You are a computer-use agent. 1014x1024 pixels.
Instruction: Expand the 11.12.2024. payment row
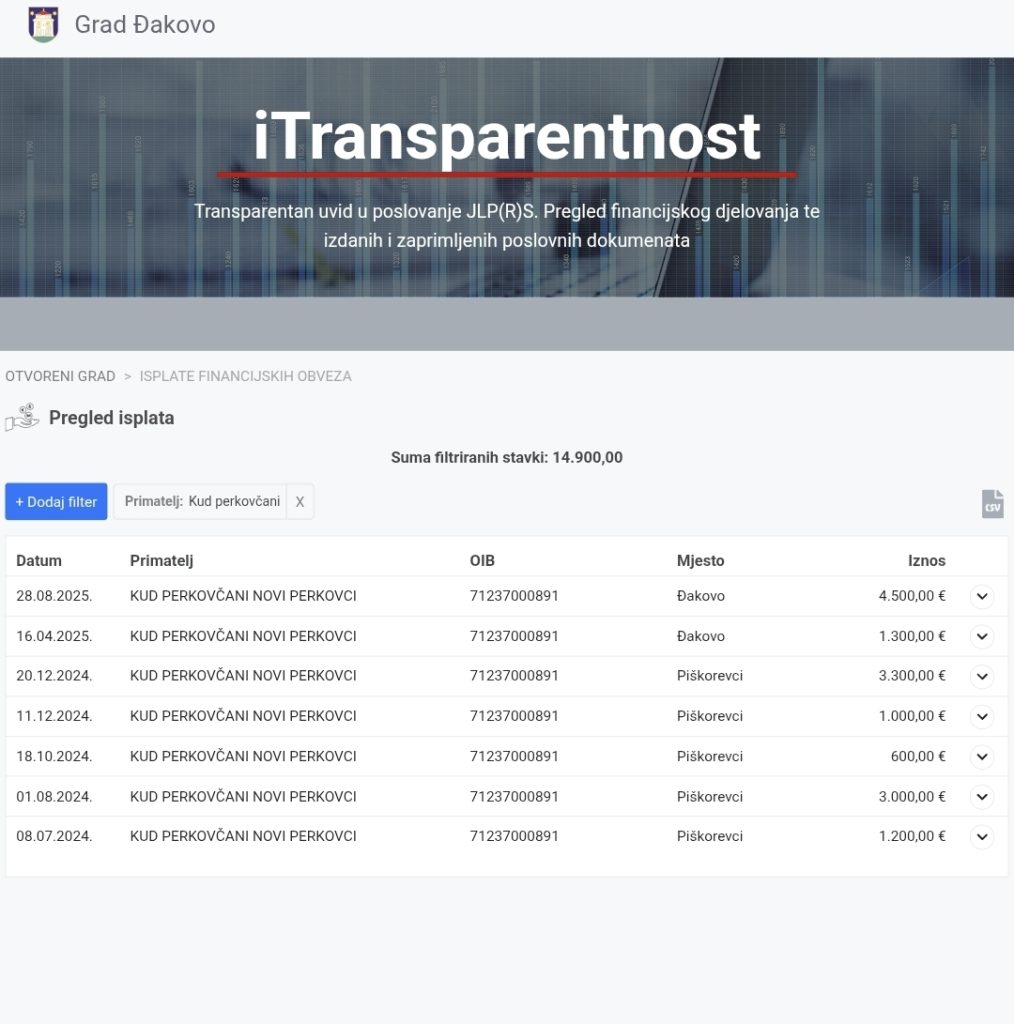point(982,716)
